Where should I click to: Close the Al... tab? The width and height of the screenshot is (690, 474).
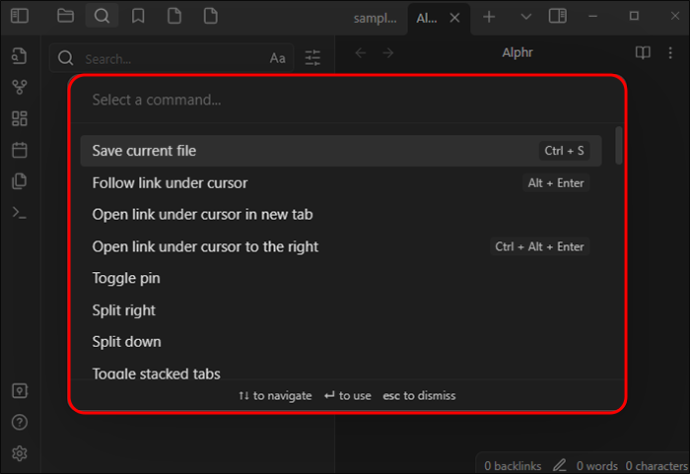(455, 18)
